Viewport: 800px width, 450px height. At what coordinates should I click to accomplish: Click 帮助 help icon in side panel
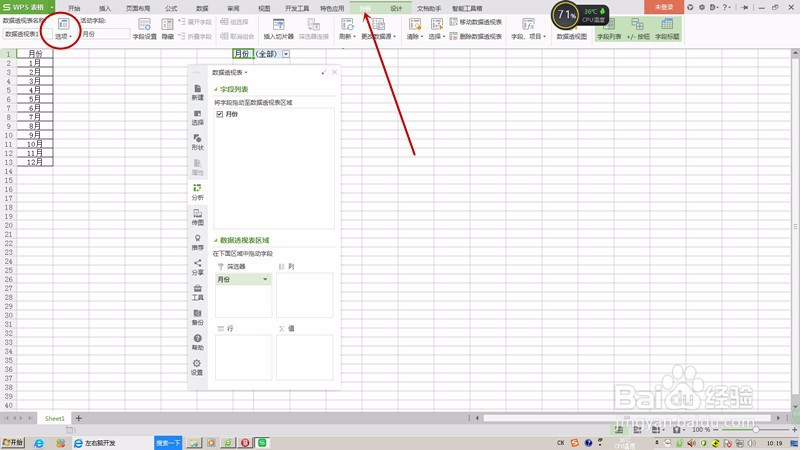[x=197, y=342]
